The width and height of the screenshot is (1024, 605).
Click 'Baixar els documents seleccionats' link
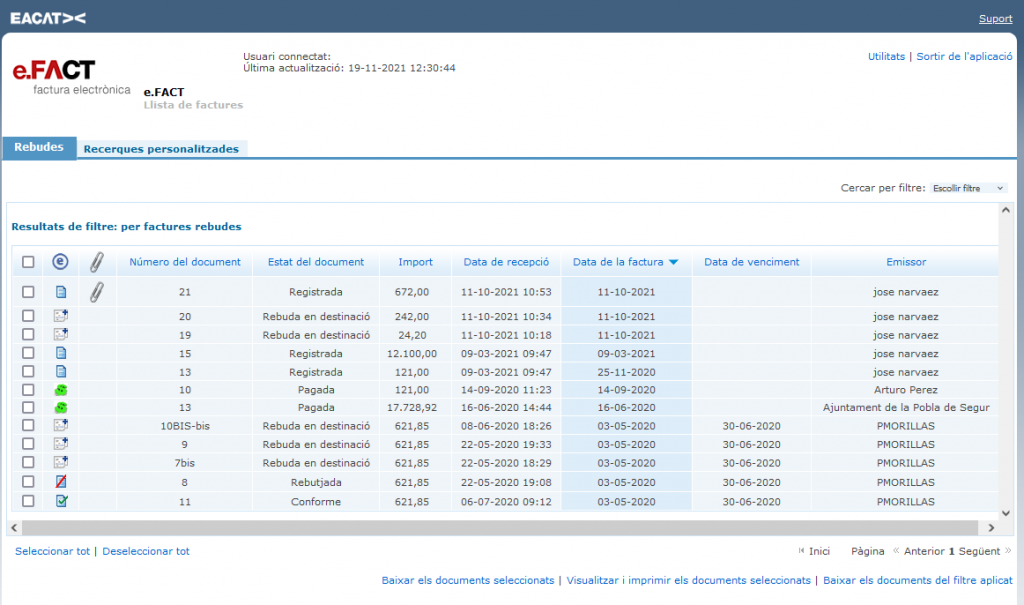pos(467,580)
